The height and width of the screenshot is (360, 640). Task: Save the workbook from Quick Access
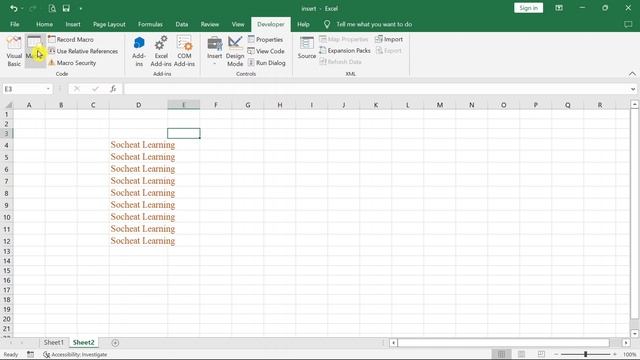(66, 8)
